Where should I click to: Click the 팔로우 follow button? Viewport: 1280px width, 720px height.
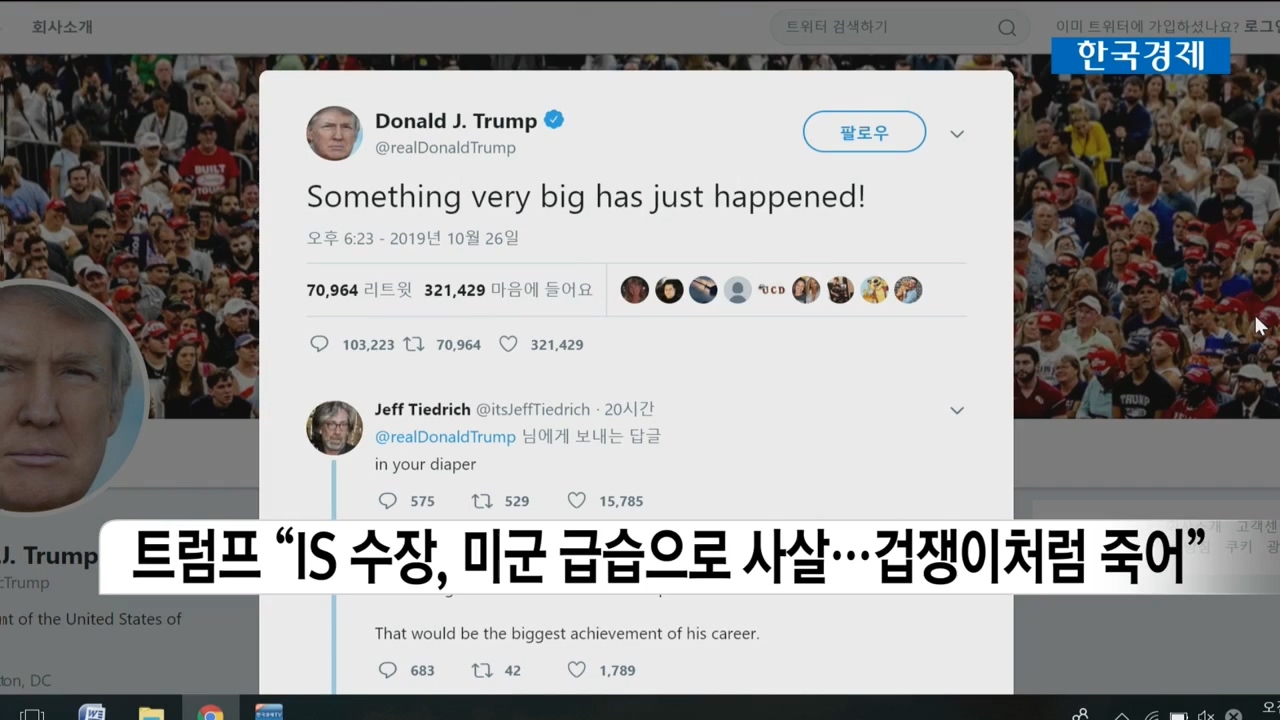[x=864, y=132]
